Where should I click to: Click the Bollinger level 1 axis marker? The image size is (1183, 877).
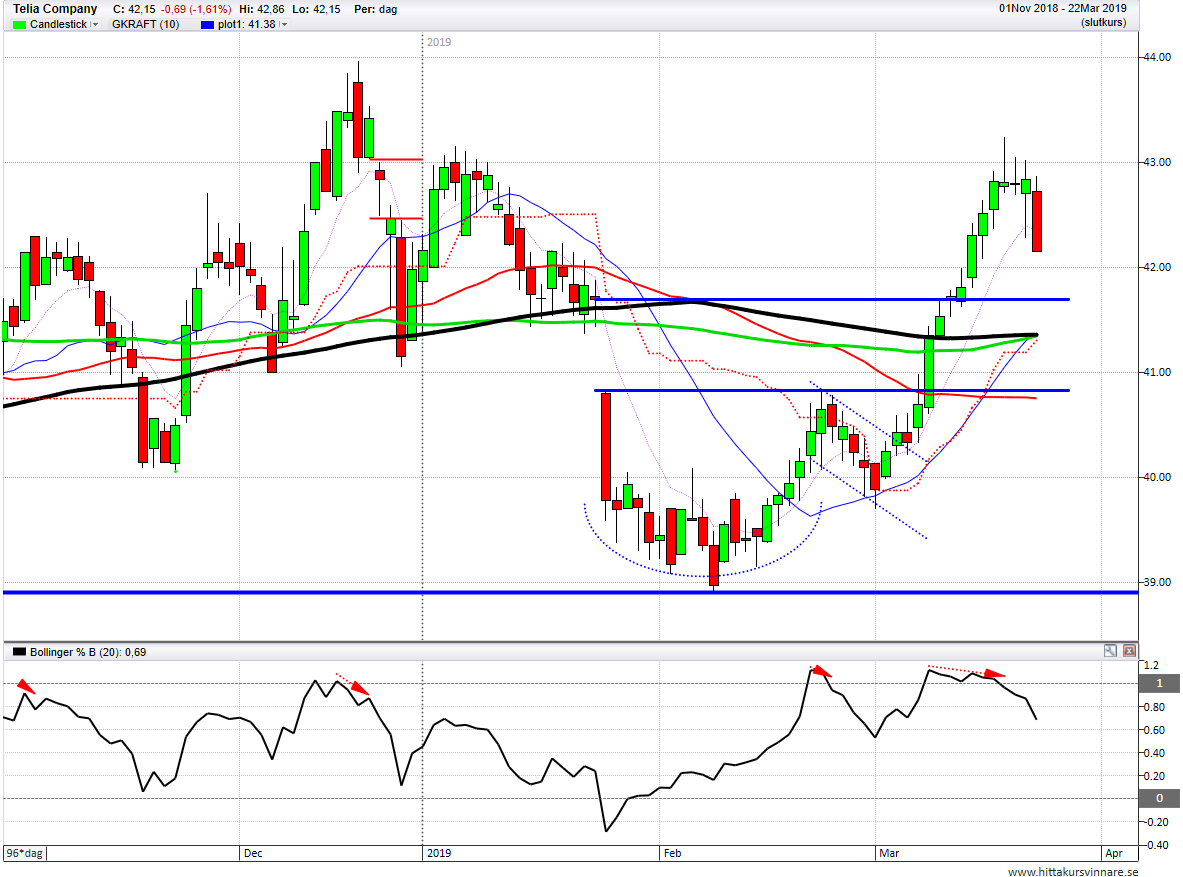1159,683
